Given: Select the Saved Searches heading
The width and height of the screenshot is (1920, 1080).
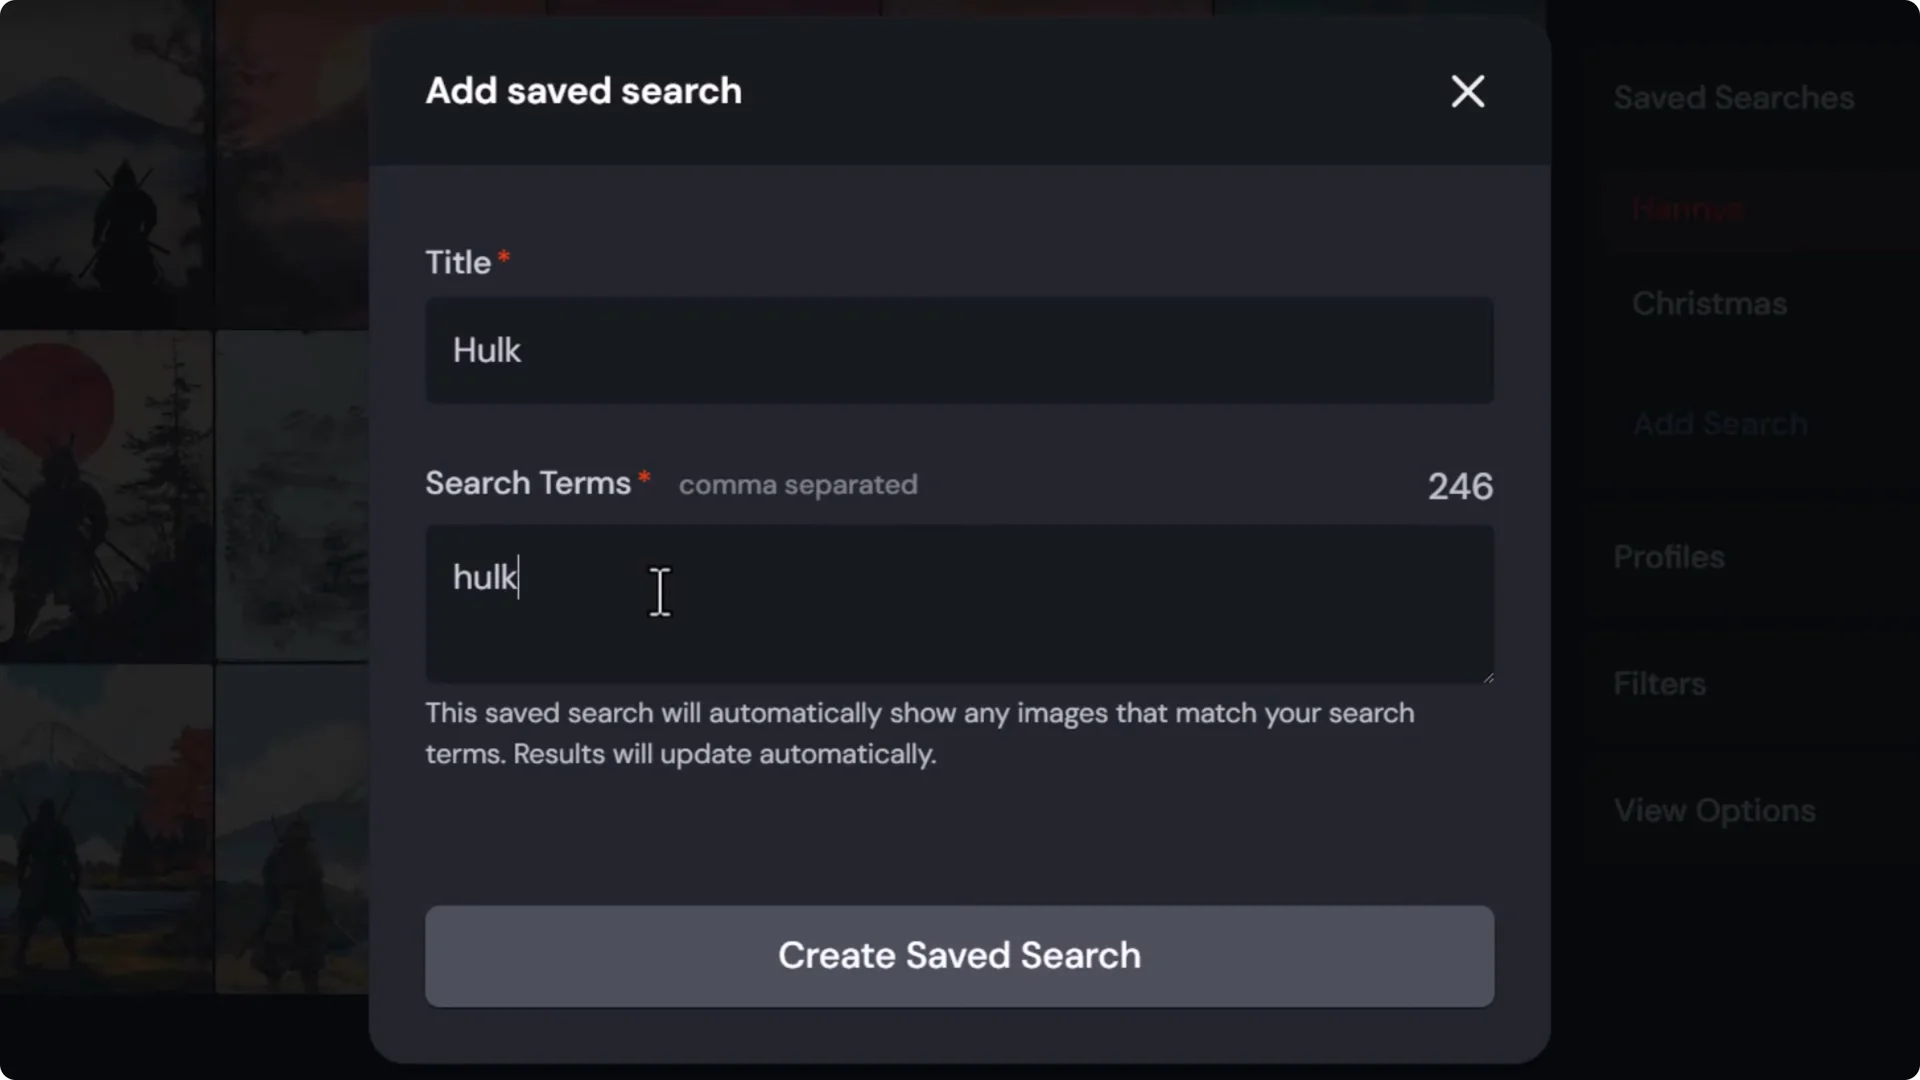Looking at the screenshot, I should pos(1733,97).
